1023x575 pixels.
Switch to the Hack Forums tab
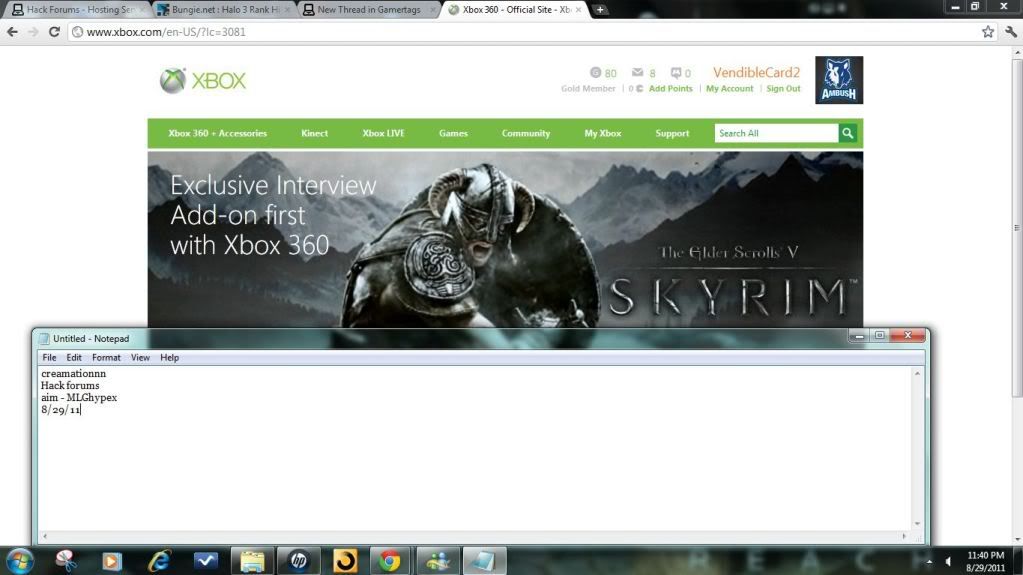pos(78,10)
